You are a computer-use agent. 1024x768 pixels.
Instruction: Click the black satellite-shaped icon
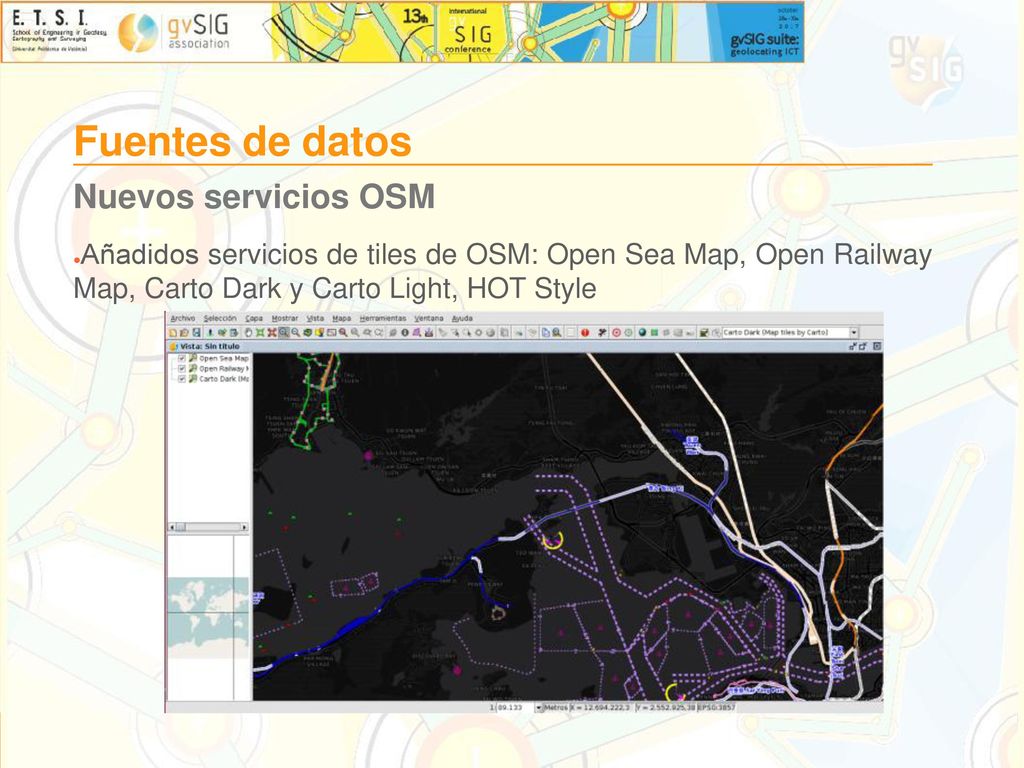coord(602,333)
